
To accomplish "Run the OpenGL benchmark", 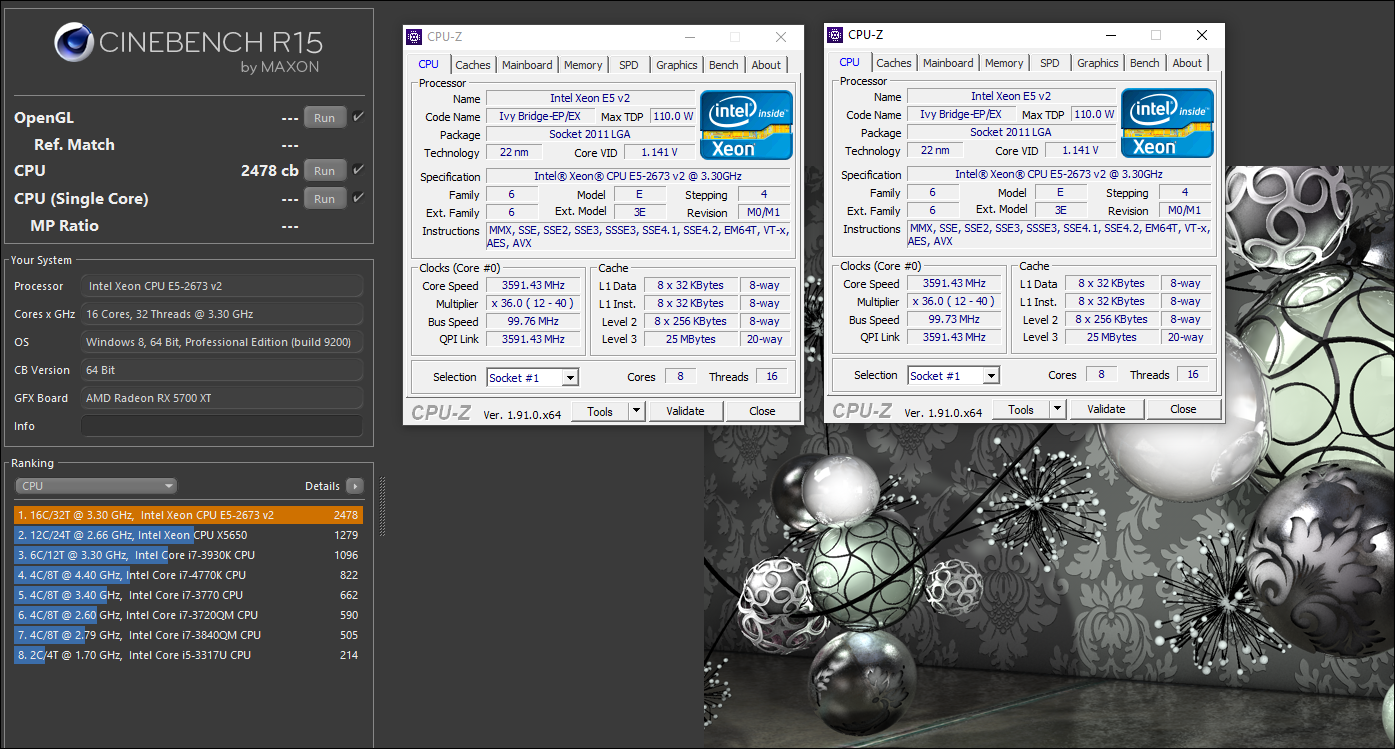I will click(x=325, y=117).
